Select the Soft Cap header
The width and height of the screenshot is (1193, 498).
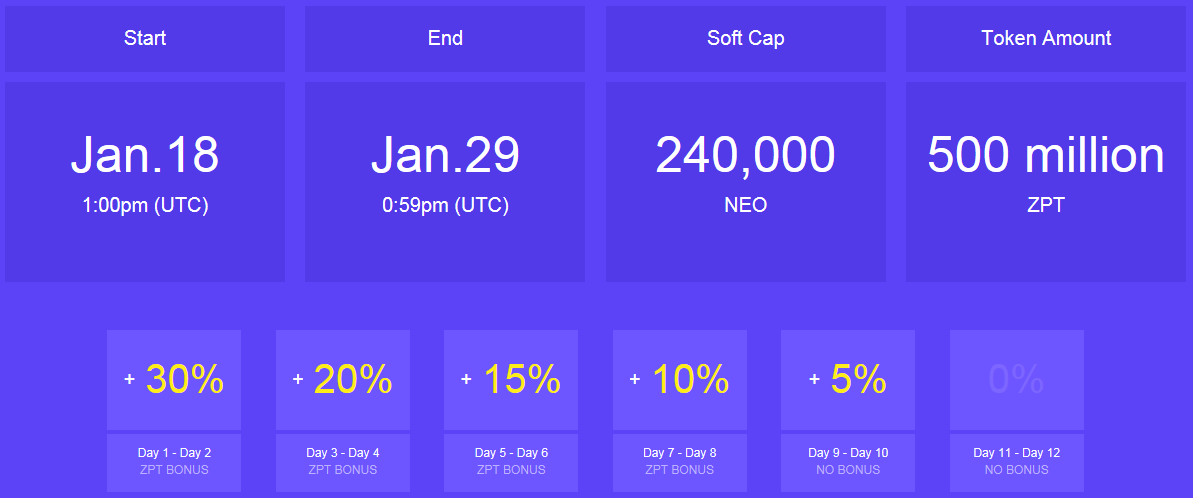pos(746,39)
